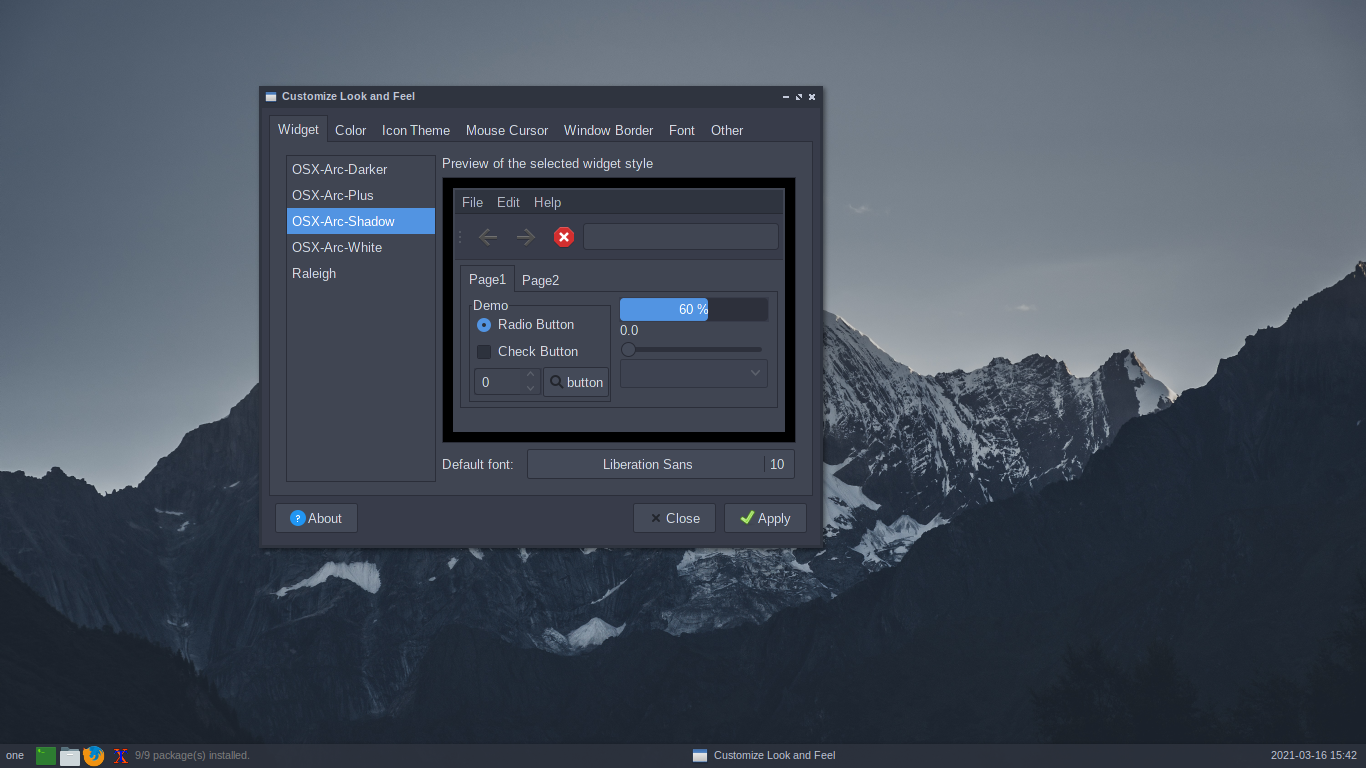Open the Edit menu in preview
This screenshot has width=1366, height=768.
(x=509, y=202)
